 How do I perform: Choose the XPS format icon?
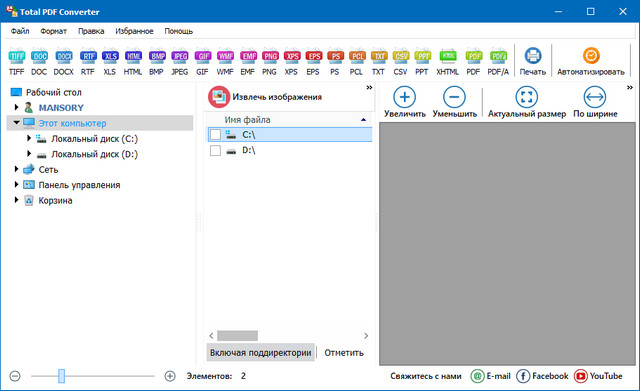click(292, 56)
